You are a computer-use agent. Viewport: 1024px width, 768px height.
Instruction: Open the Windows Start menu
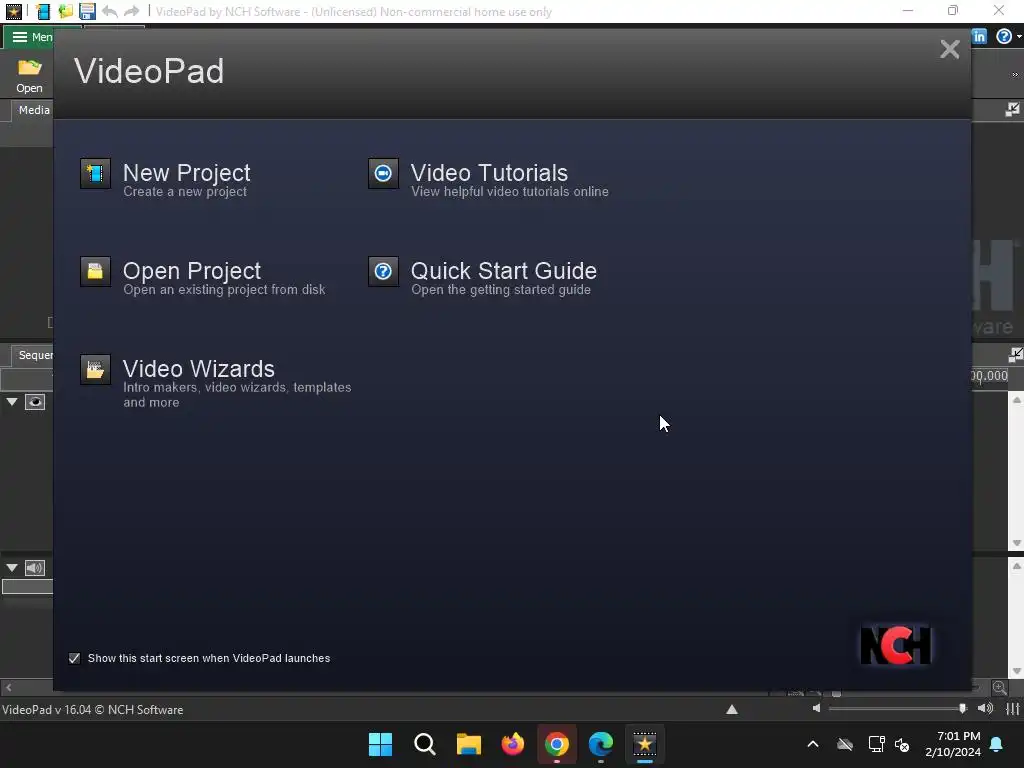click(x=380, y=744)
